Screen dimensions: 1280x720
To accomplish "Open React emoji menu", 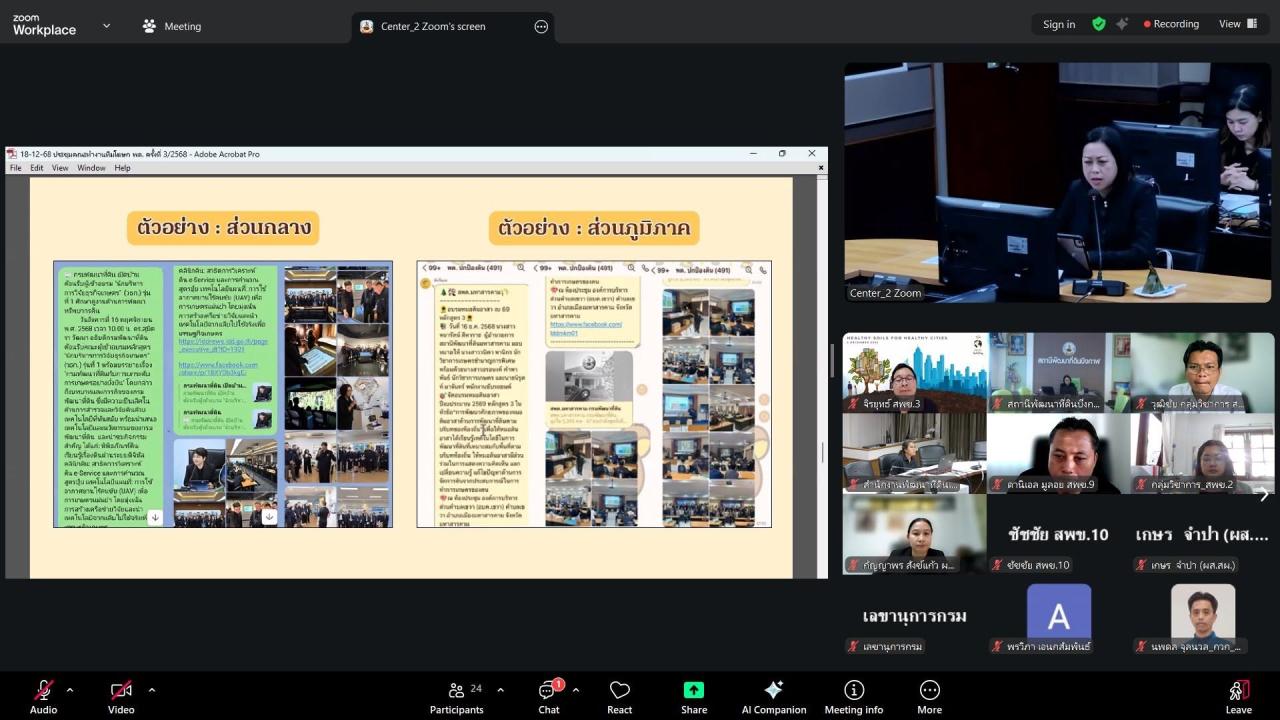I will click(x=620, y=696).
